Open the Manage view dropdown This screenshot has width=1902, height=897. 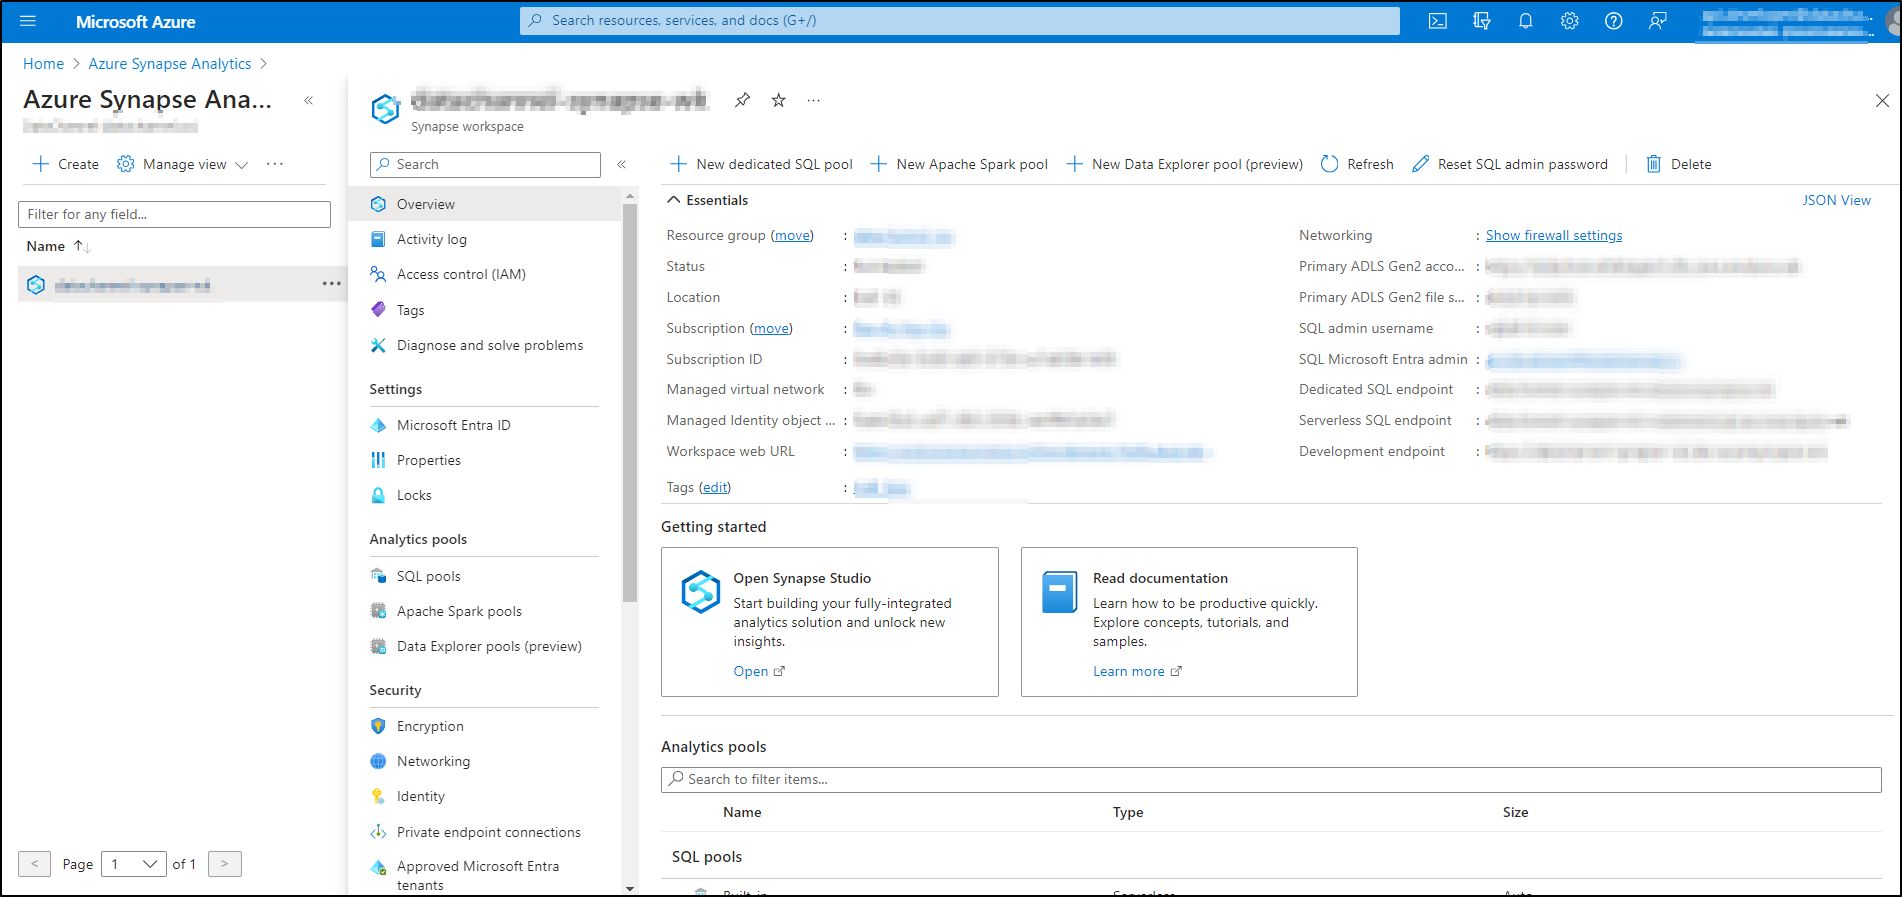pos(182,164)
